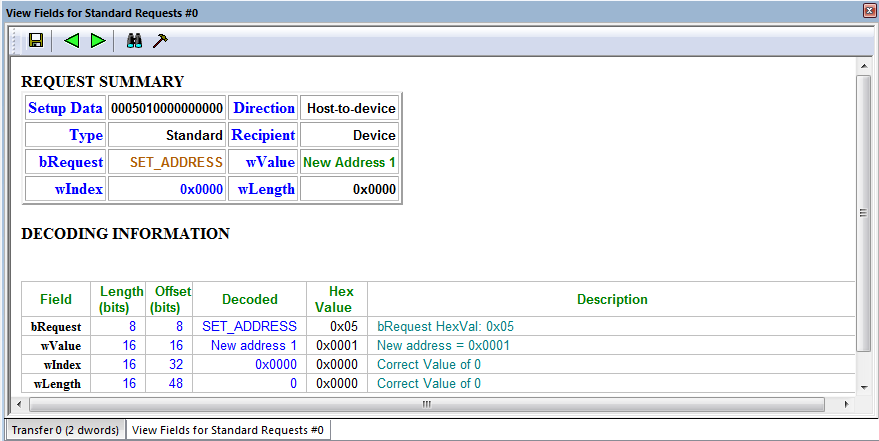Open settings with the hammer tool icon
This screenshot has width=879, height=441.
[x=160, y=40]
